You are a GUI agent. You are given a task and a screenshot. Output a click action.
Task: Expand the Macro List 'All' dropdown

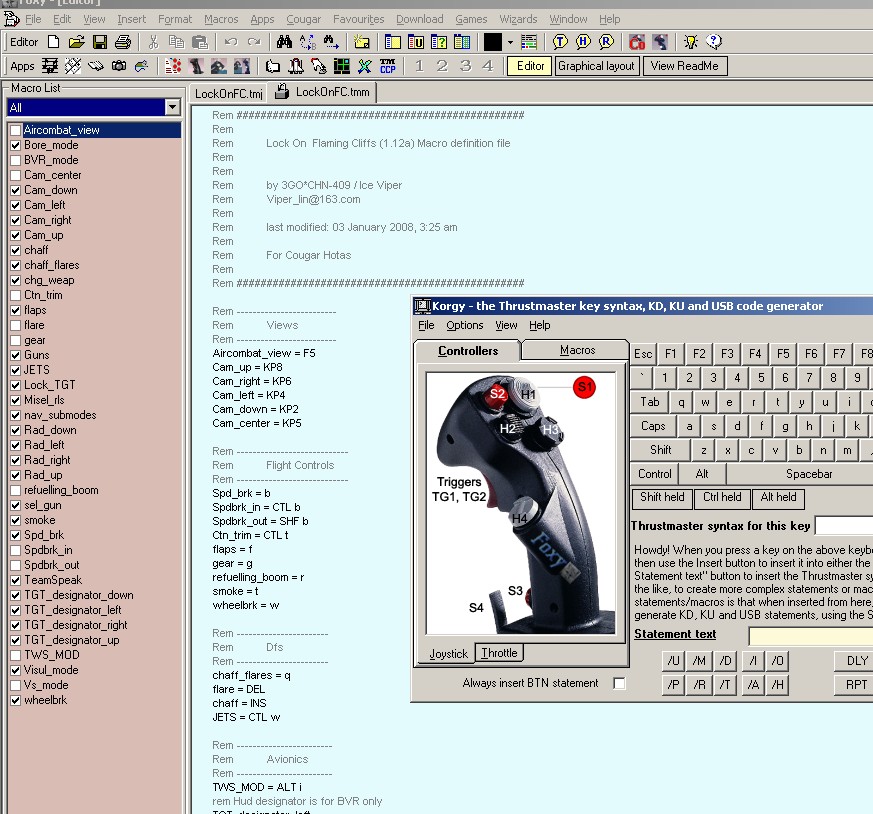tap(173, 108)
